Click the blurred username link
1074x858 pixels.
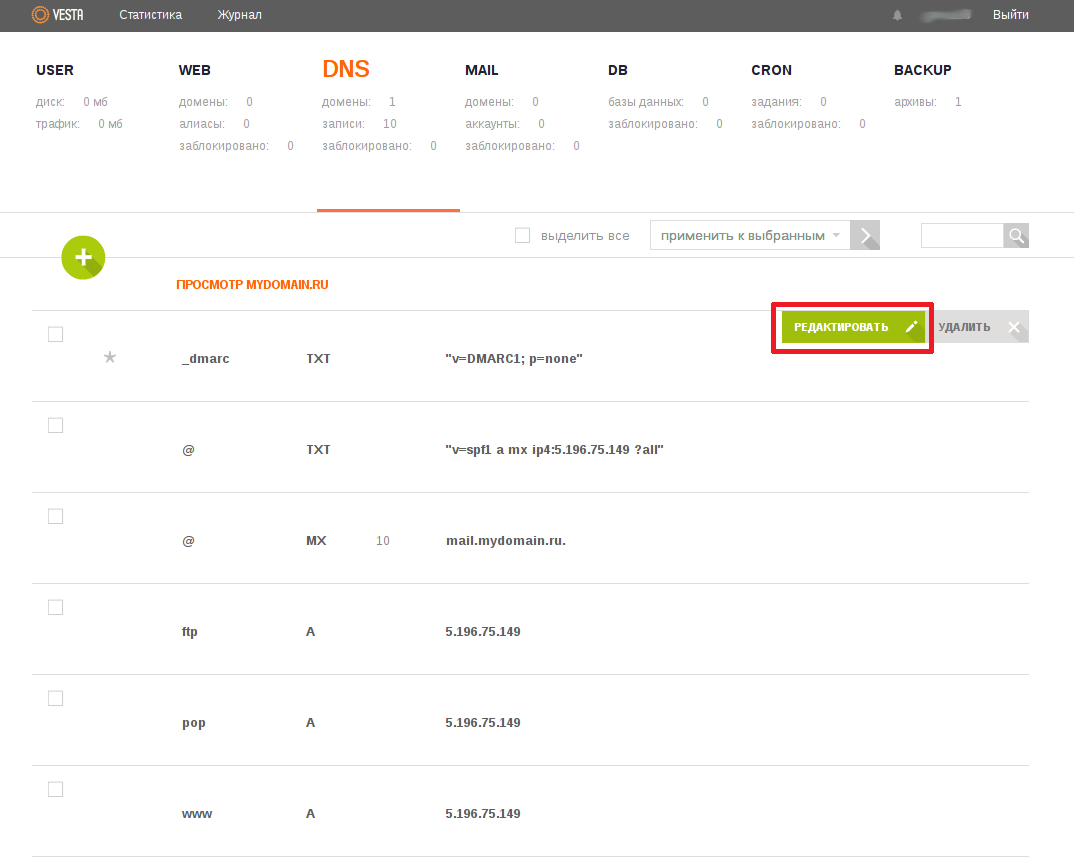click(946, 15)
